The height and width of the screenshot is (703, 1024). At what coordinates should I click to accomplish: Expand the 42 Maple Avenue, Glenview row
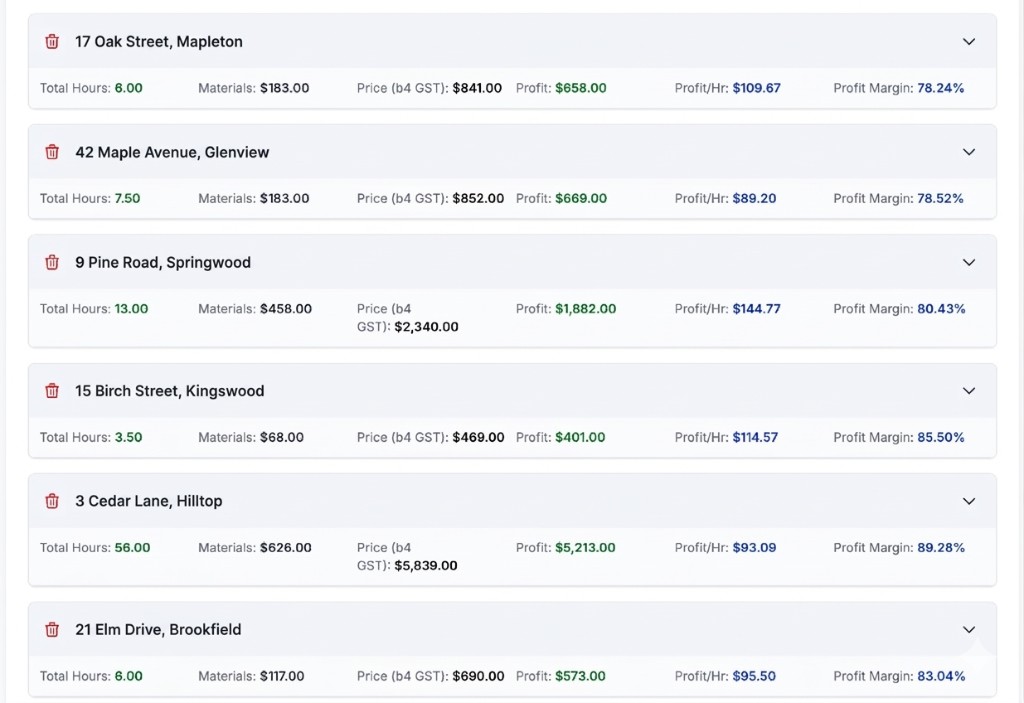pyautogui.click(x=968, y=152)
